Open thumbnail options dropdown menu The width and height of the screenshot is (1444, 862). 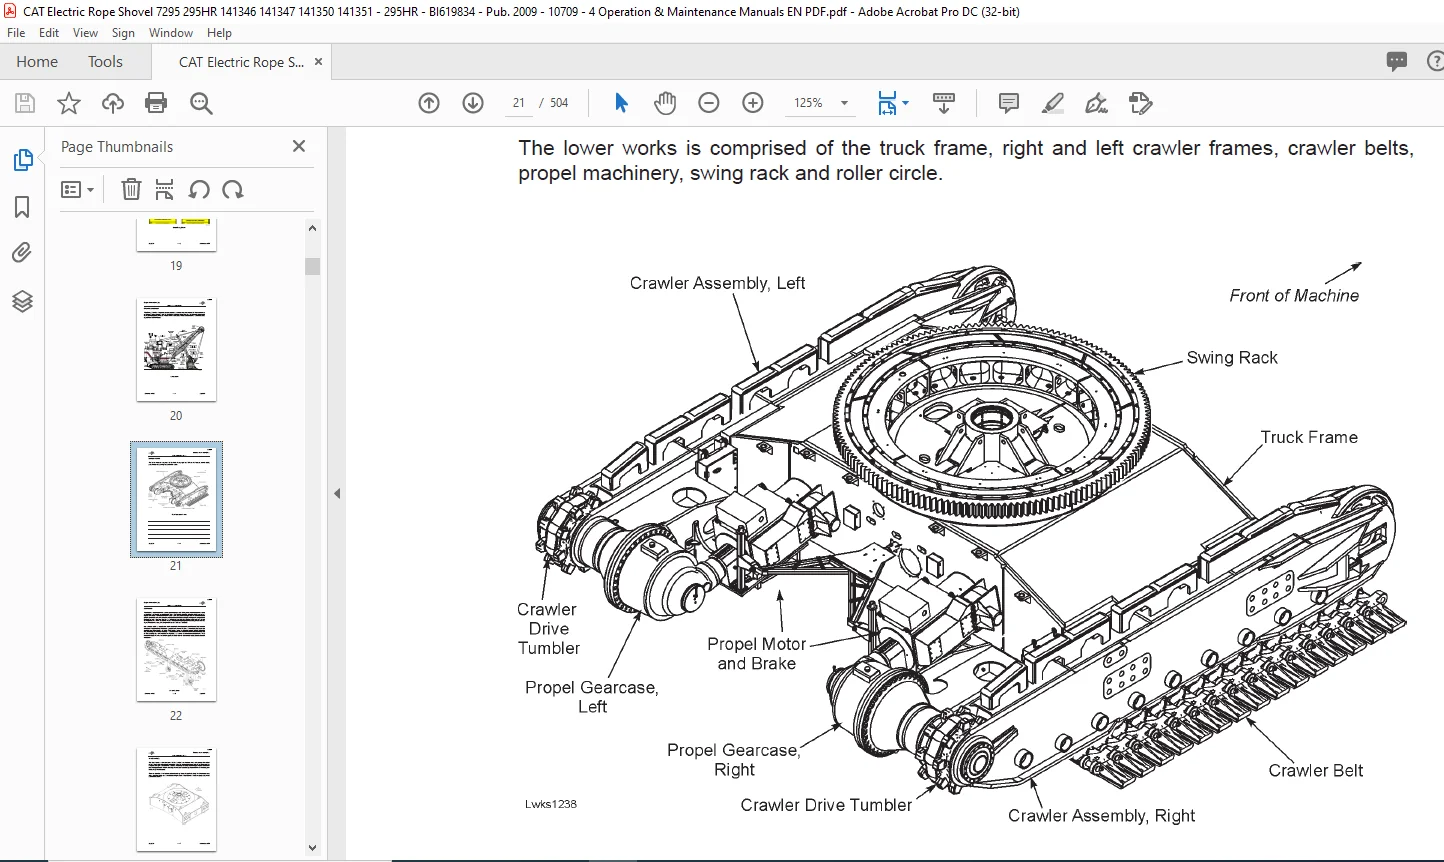point(77,189)
